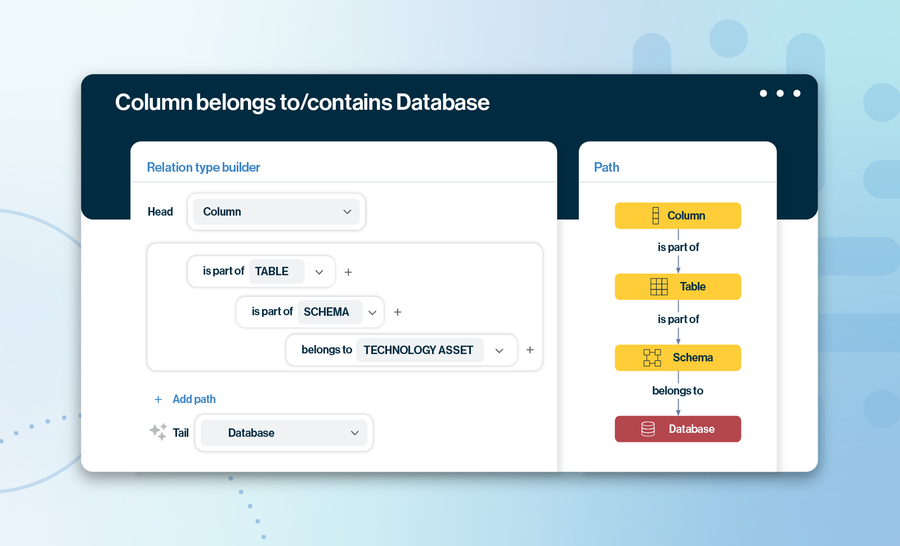Expand the 'is part of TABLE' dropdown
This screenshot has height=546, width=900.
coord(319,272)
